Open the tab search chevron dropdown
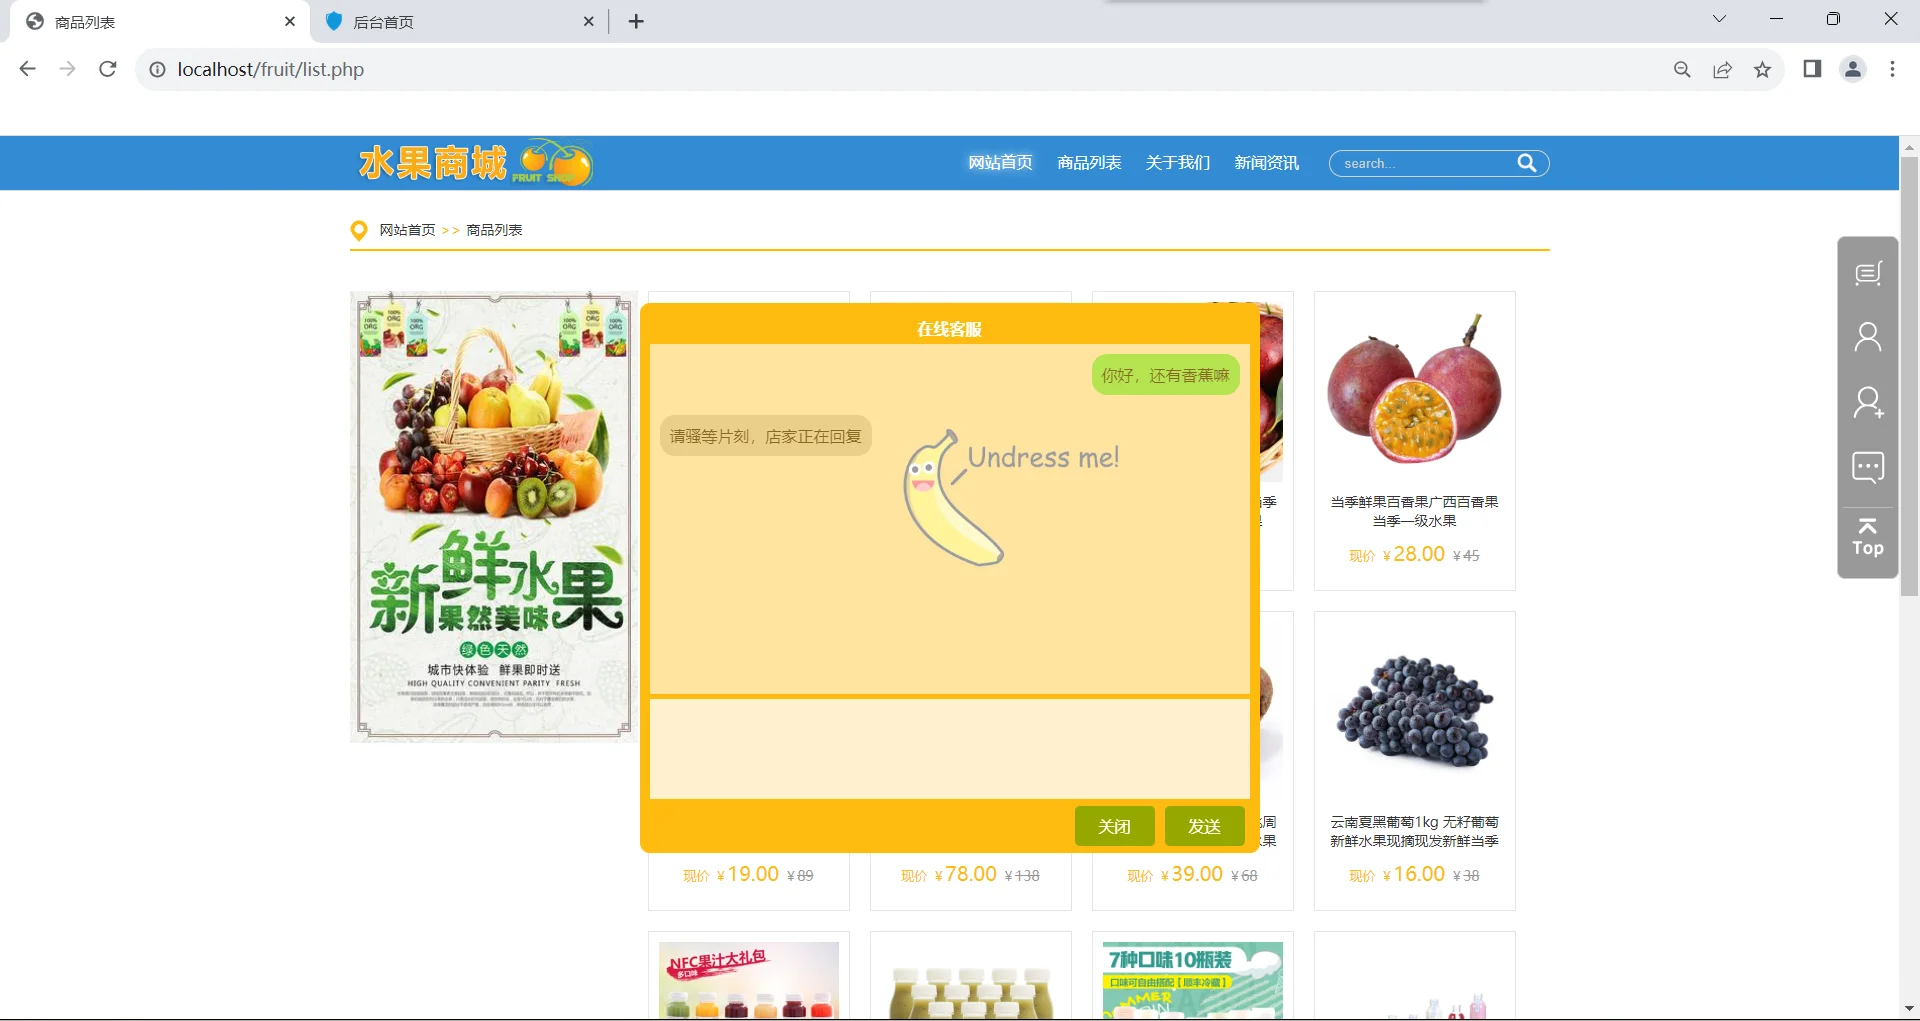Viewport: 1920px width, 1021px height. coord(1719,19)
